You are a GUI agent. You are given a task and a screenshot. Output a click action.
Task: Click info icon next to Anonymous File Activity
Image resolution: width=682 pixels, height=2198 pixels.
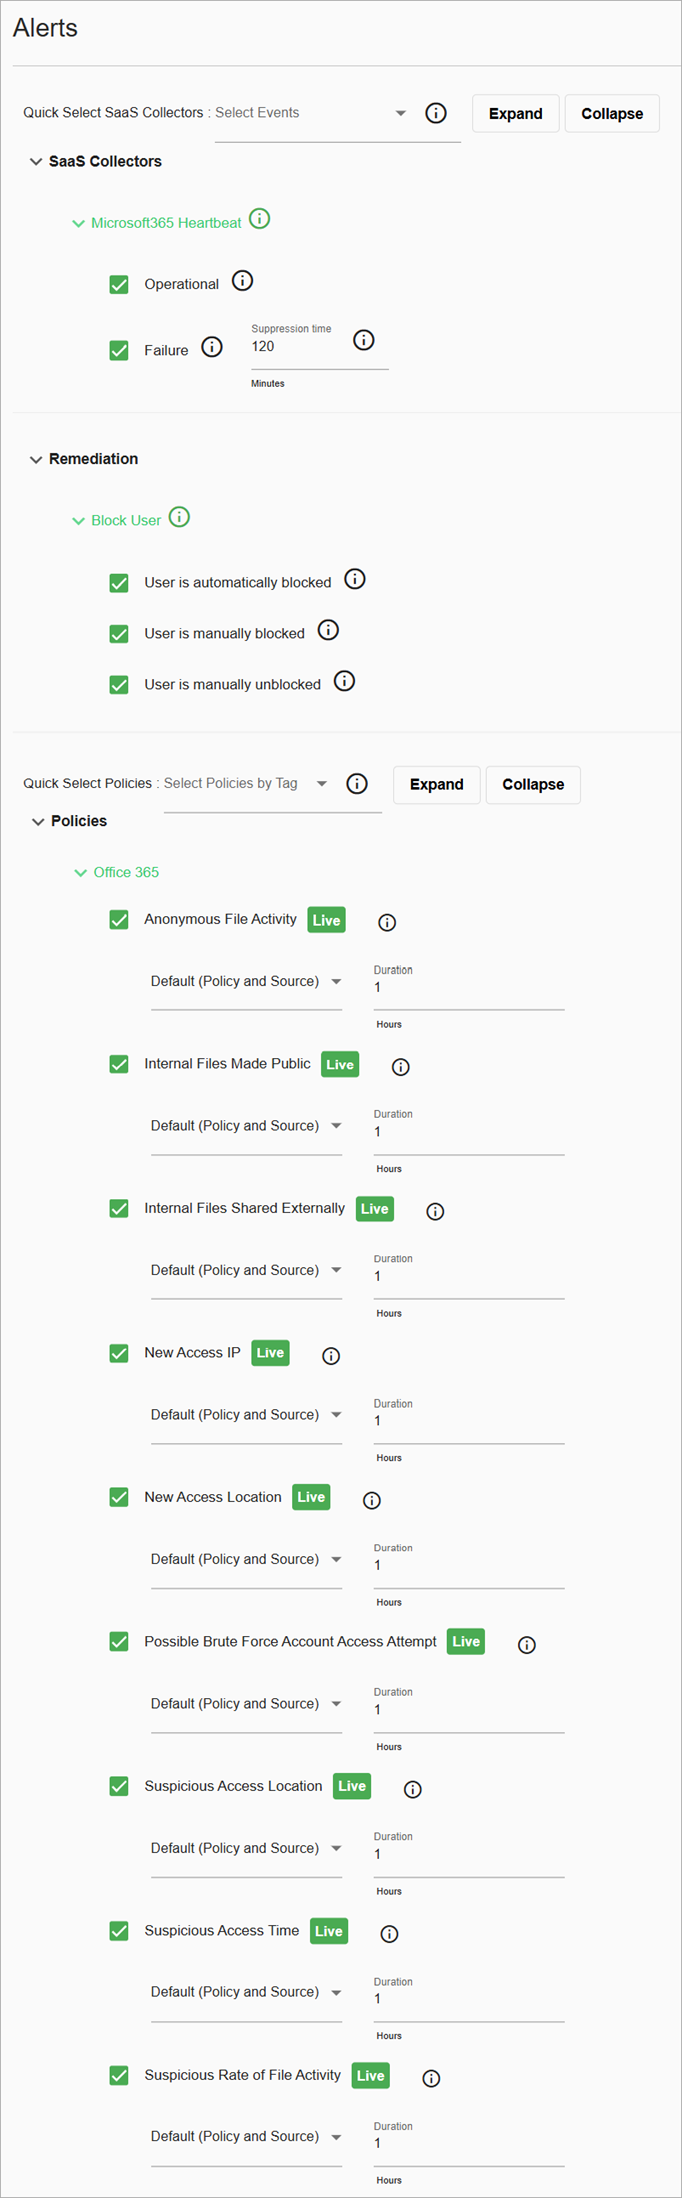tap(387, 922)
